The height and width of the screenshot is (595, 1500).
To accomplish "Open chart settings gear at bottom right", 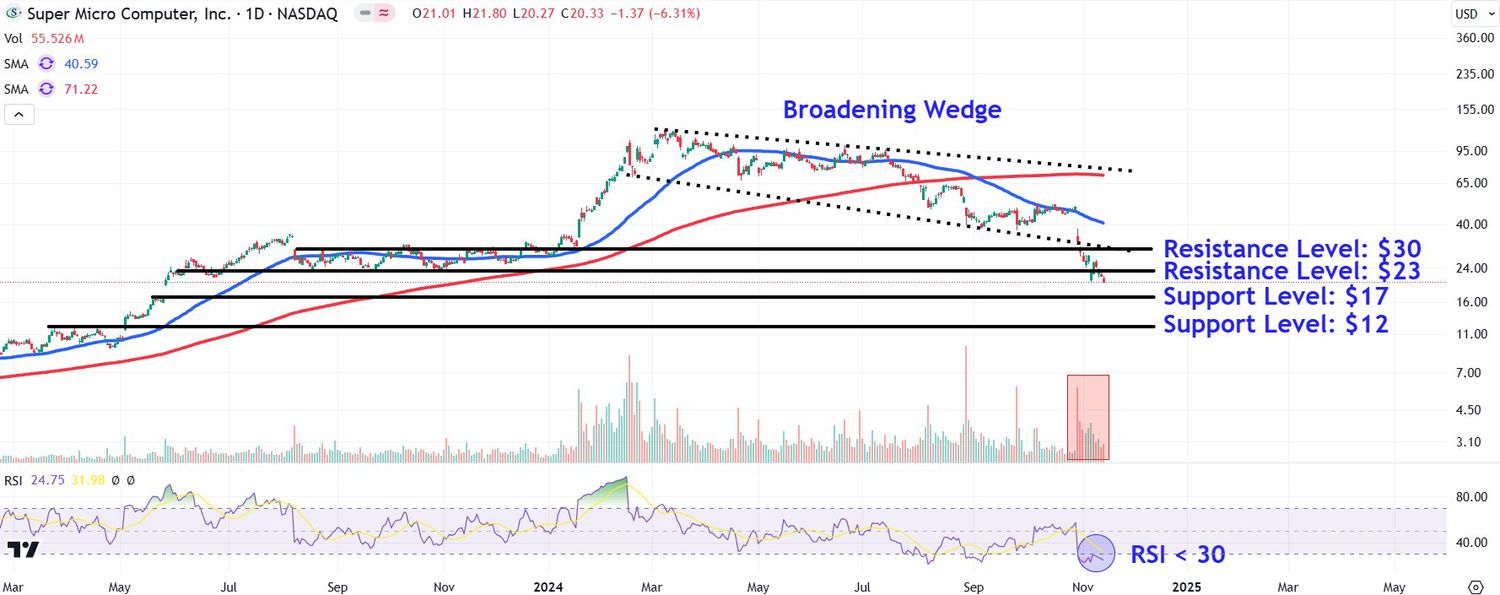I will point(1476,586).
